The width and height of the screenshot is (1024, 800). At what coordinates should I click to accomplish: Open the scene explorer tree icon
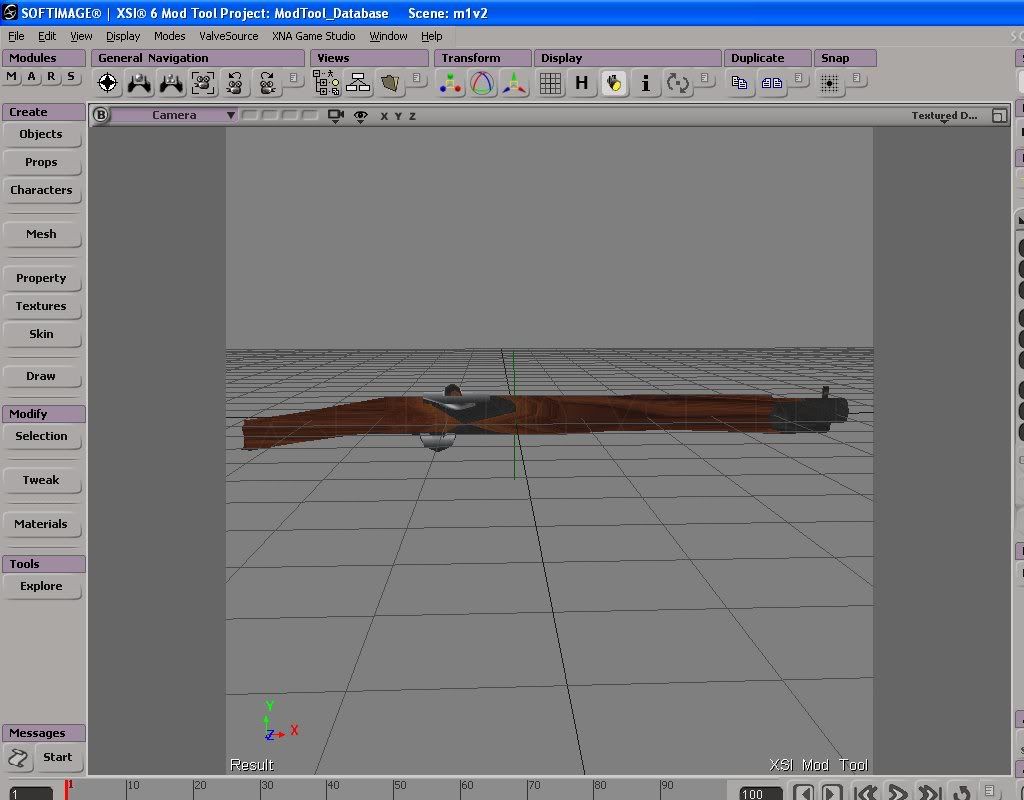pyautogui.click(x=326, y=83)
